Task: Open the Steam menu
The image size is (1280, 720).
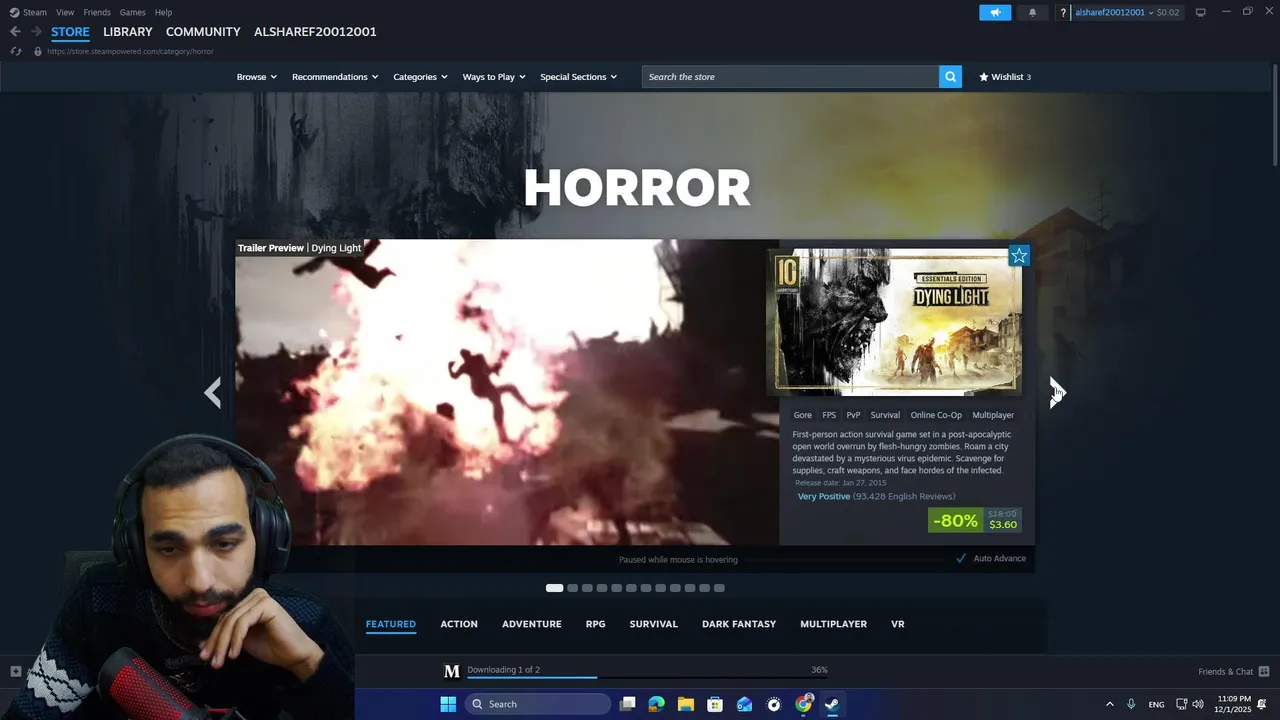Action: [x=28, y=12]
